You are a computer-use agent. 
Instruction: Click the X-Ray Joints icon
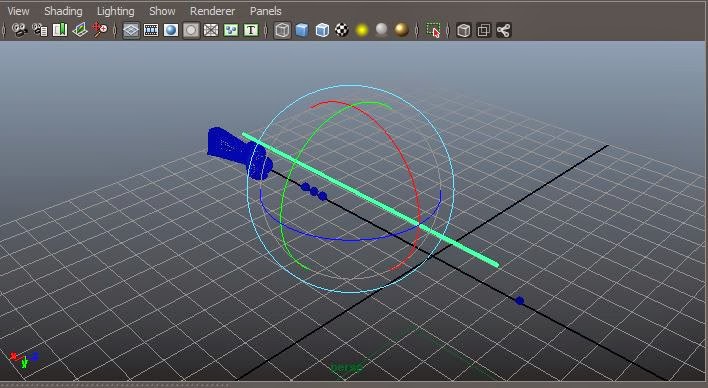point(503,30)
